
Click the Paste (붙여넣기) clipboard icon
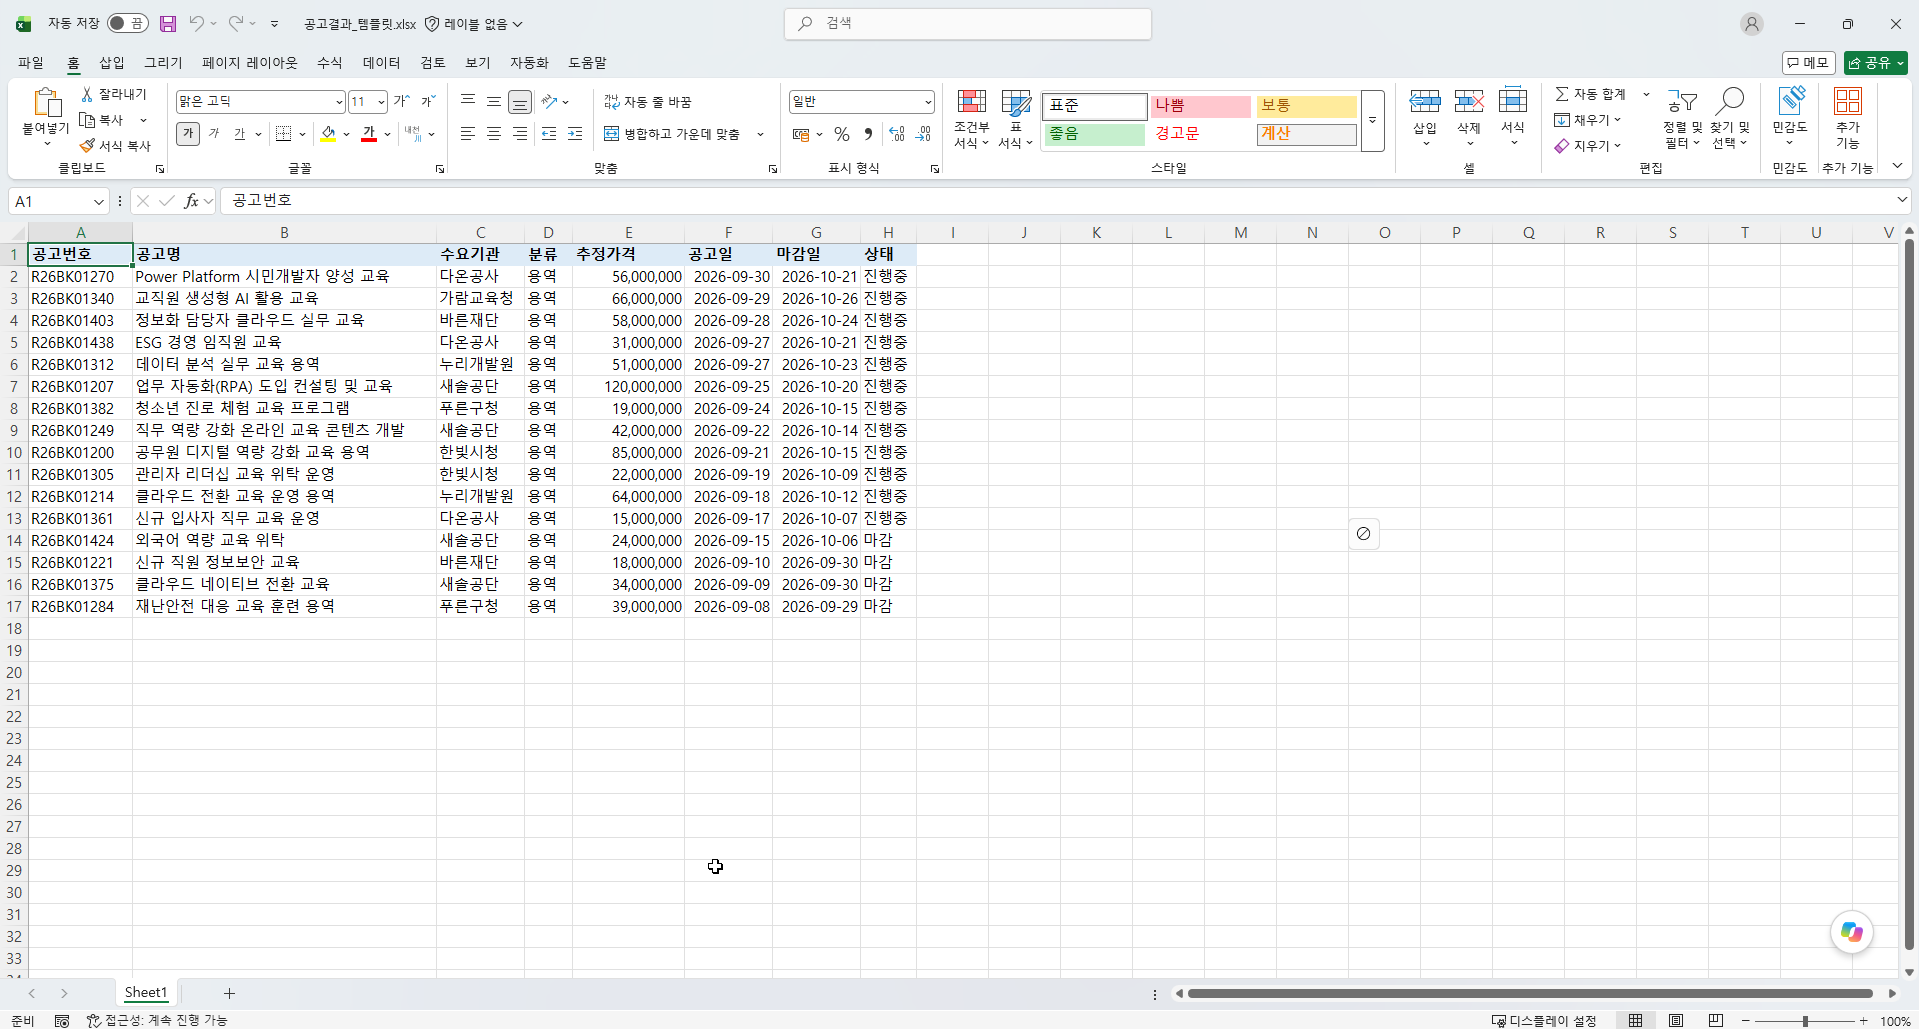pyautogui.click(x=46, y=102)
